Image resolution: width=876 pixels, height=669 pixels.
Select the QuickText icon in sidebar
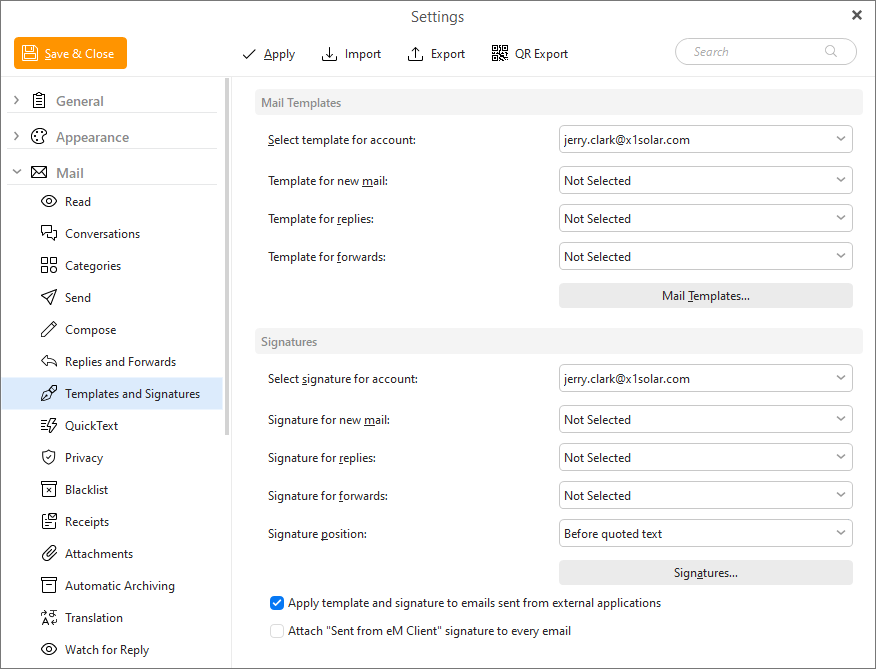click(x=48, y=426)
